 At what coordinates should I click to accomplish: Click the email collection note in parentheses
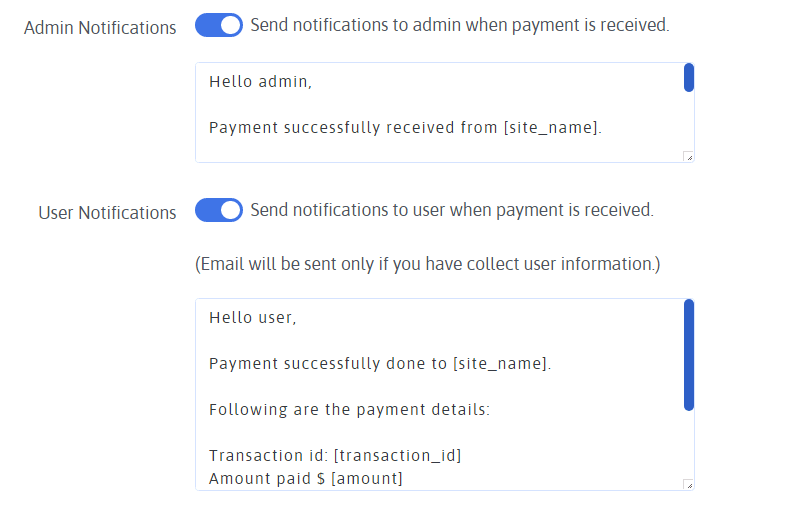pos(427,264)
